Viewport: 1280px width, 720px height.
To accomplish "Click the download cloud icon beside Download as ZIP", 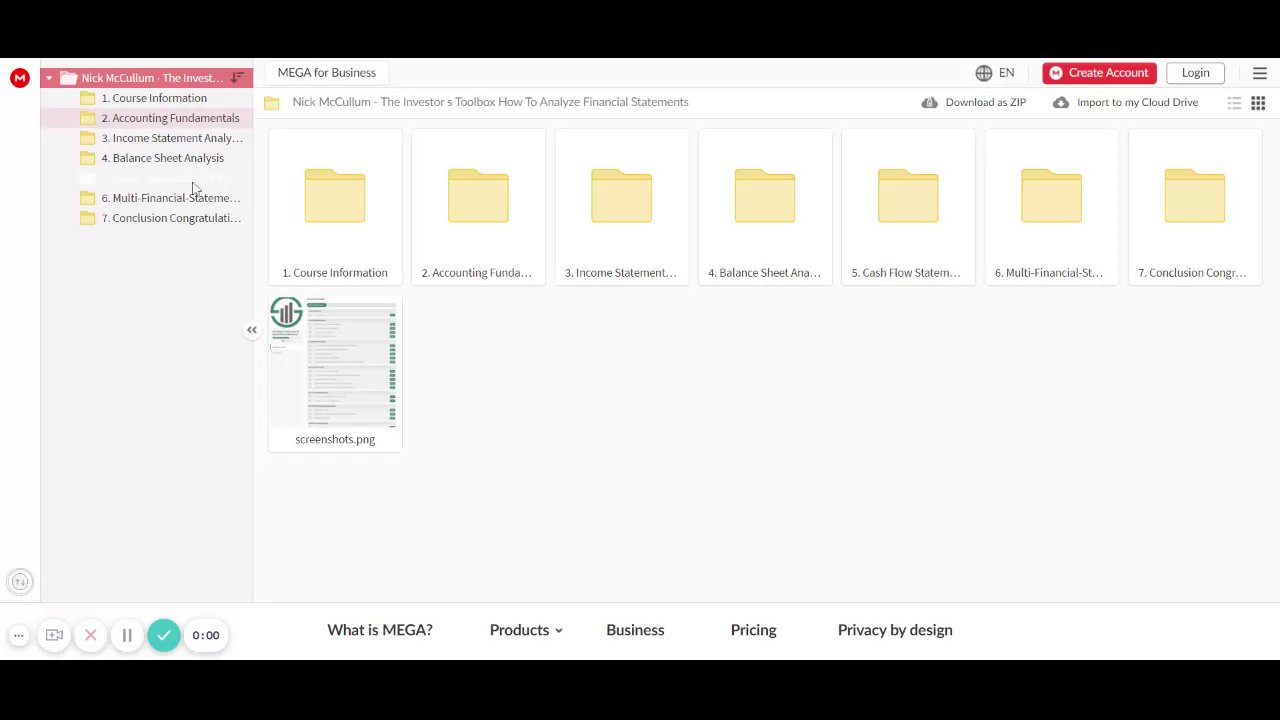I will 930,102.
